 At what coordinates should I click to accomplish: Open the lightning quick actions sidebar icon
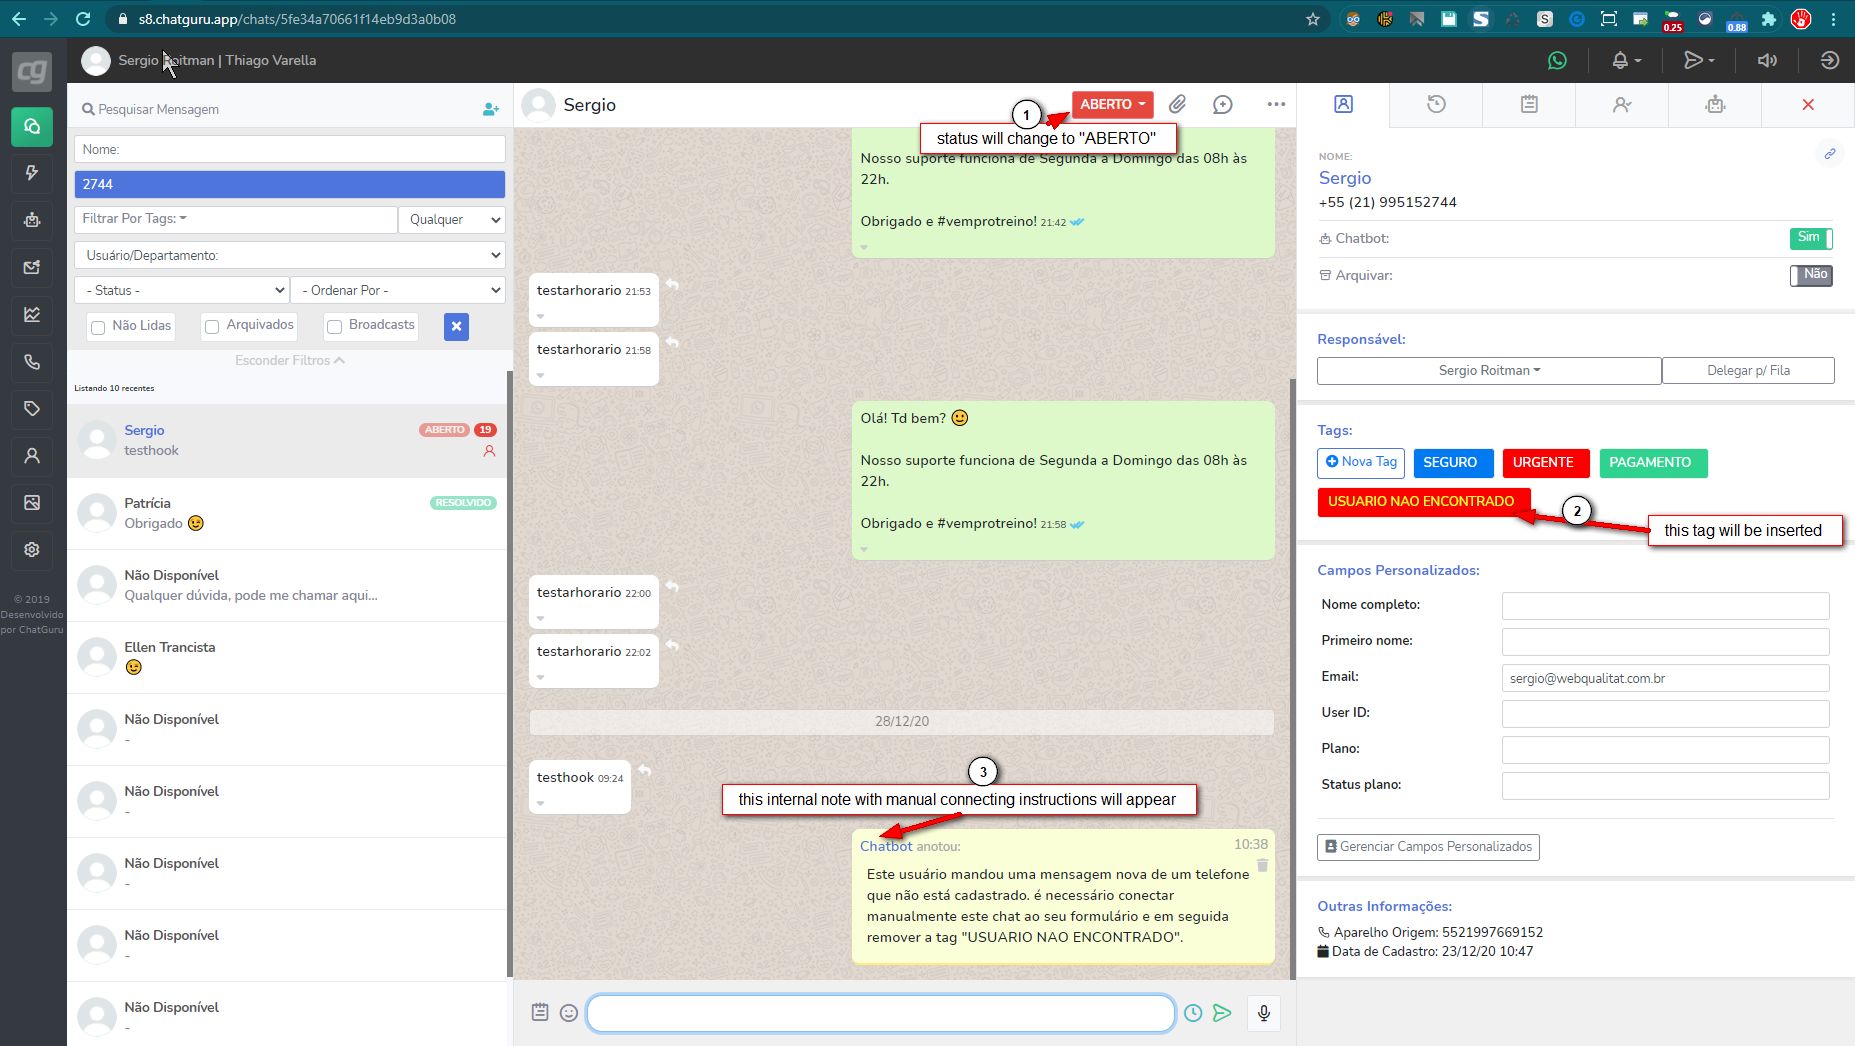tap(32, 173)
